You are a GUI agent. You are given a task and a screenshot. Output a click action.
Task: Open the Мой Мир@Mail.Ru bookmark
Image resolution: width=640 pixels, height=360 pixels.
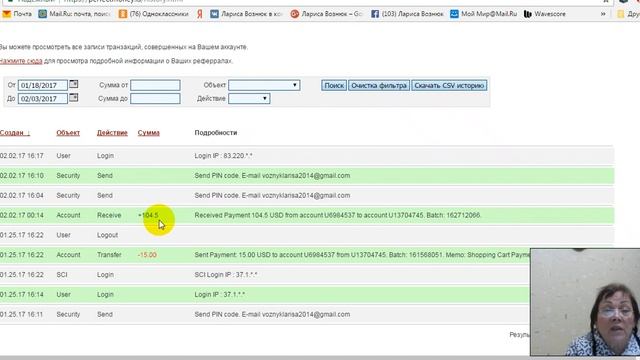[483, 14]
